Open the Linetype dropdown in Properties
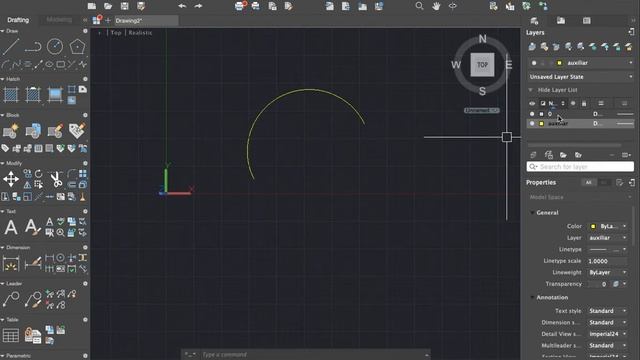The width and height of the screenshot is (640, 360). pyautogui.click(x=607, y=249)
